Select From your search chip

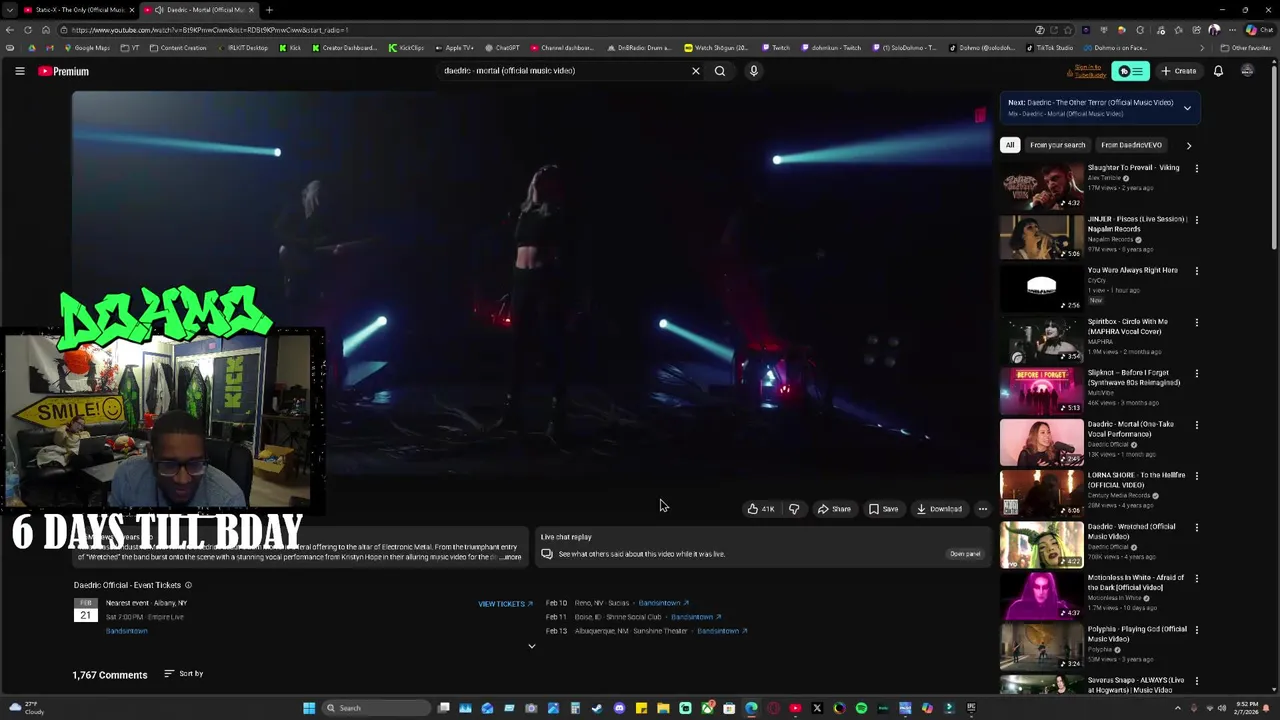coord(1057,145)
